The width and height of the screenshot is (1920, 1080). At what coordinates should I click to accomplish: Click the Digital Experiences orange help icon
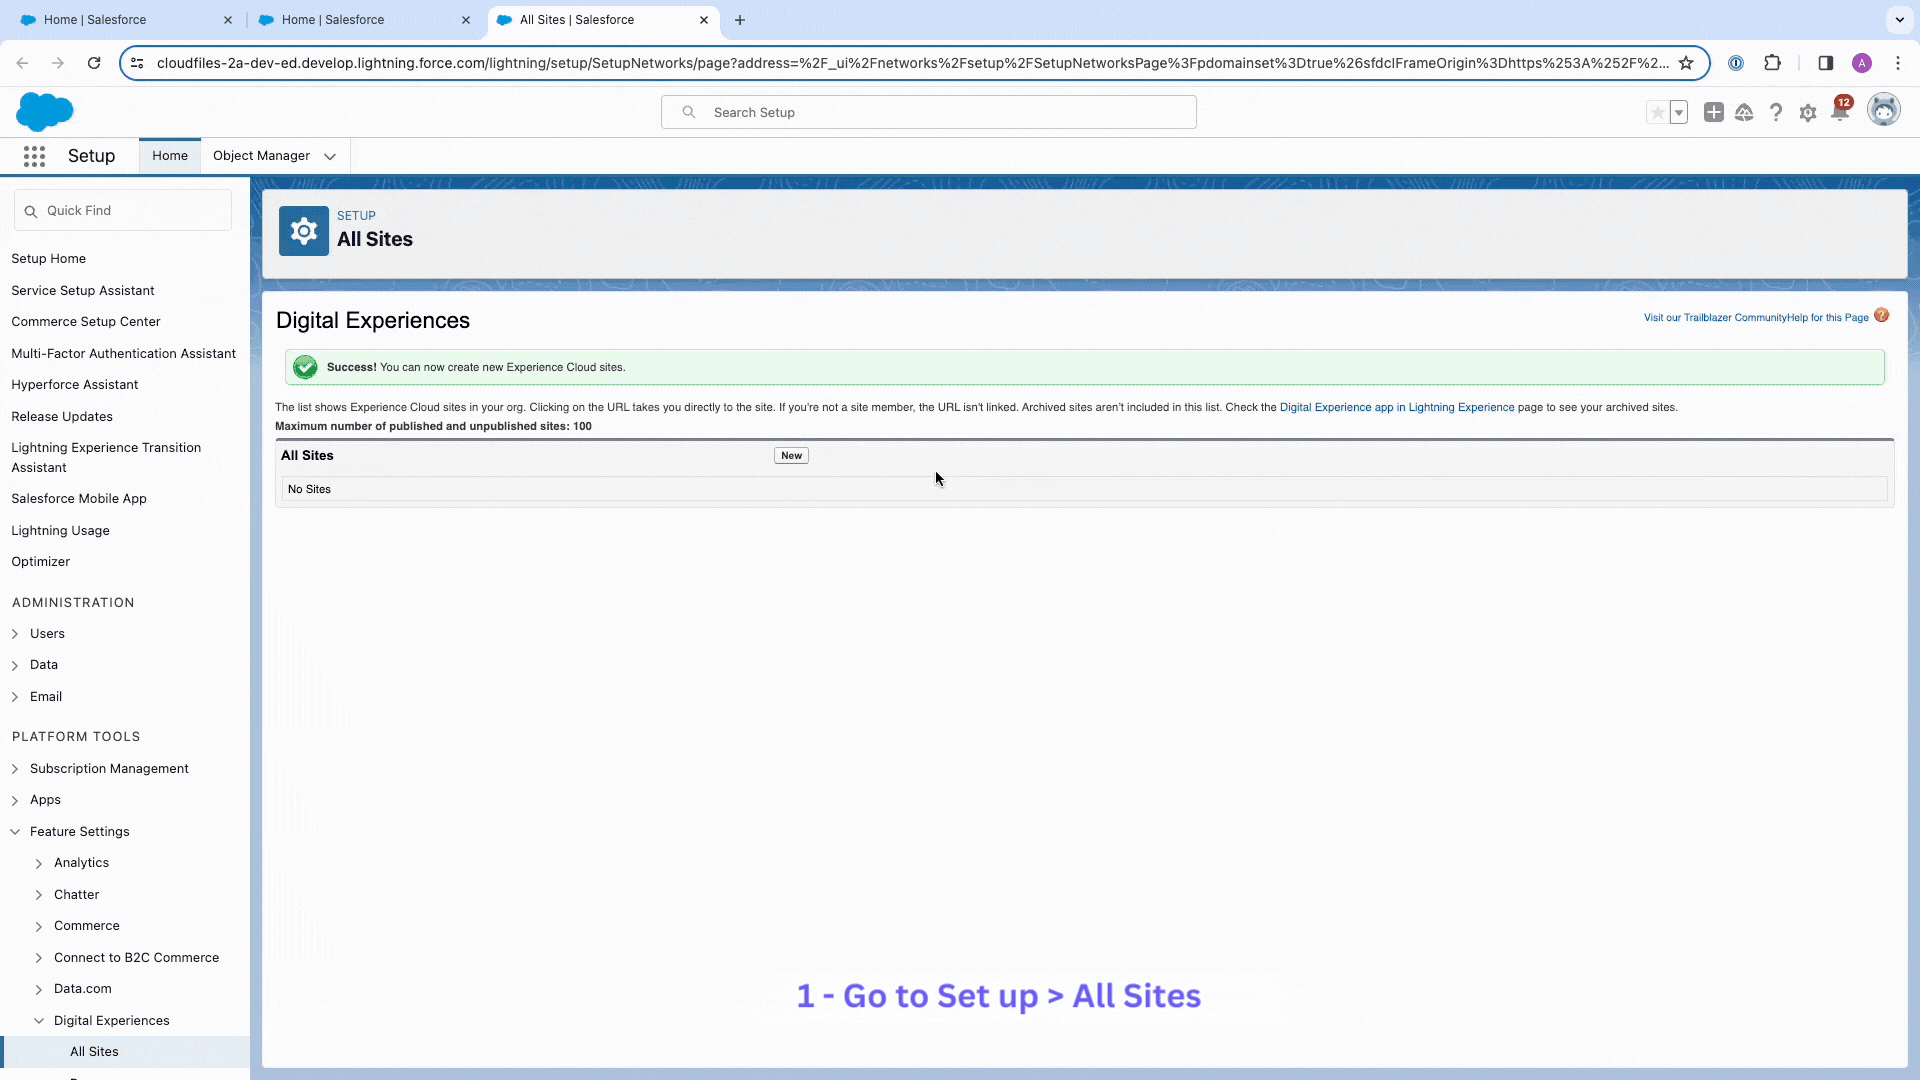point(1882,315)
